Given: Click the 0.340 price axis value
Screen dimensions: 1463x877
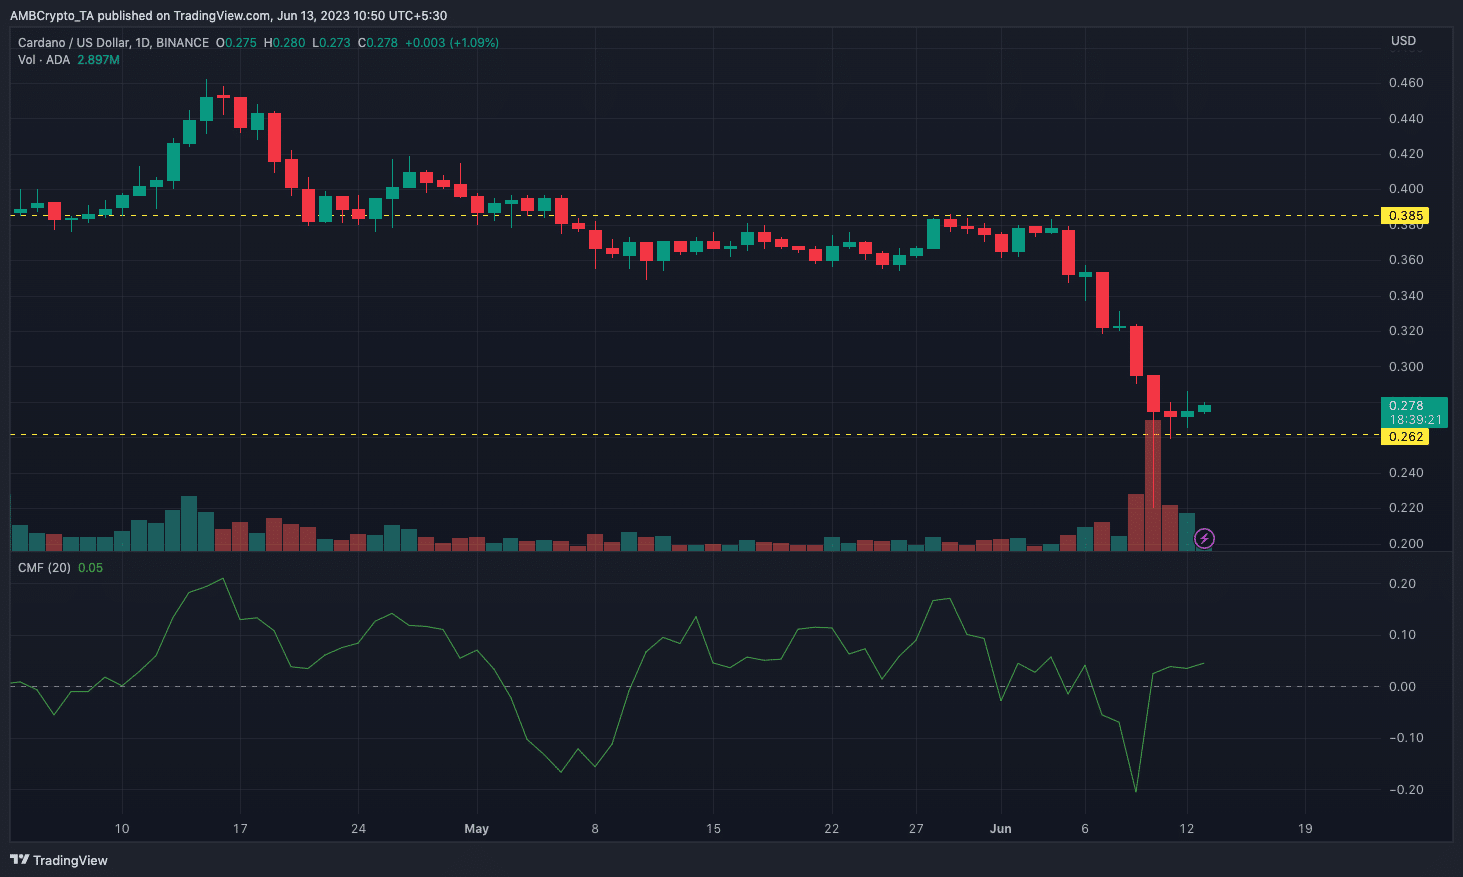Looking at the screenshot, I should (x=1405, y=296).
